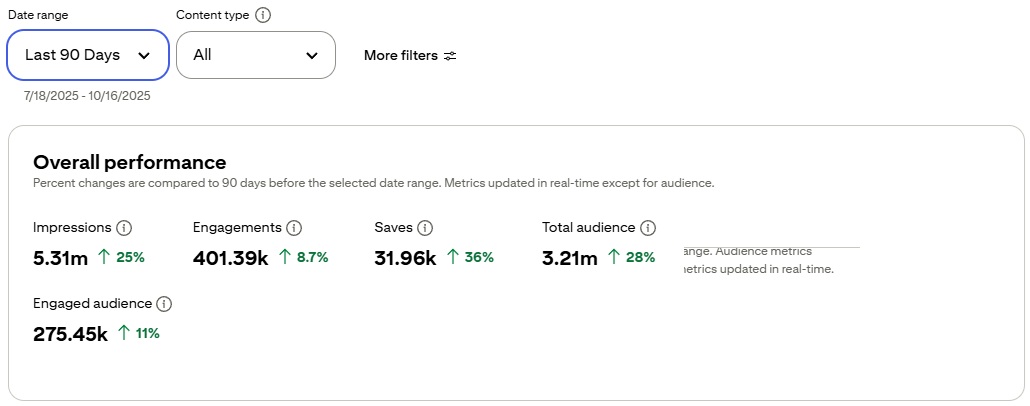The width and height of the screenshot is (1030, 406).
Task: Click the Impressions info icon
Action: [124, 228]
